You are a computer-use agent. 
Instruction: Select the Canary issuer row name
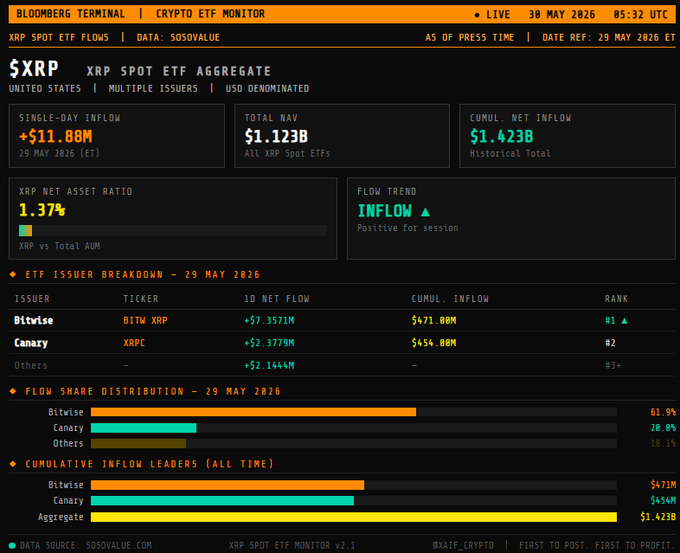pos(31,343)
